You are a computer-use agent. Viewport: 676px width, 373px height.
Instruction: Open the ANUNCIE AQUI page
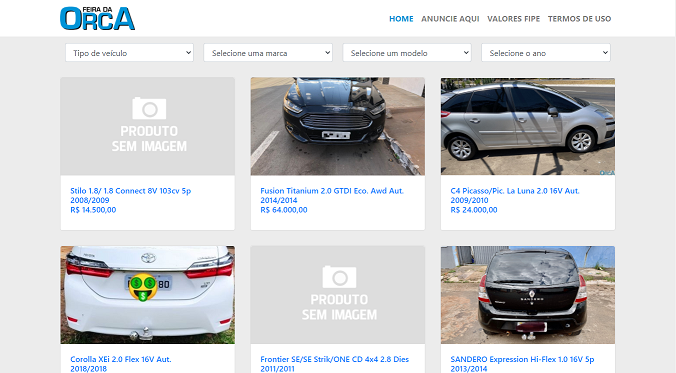tap(450, 19)
